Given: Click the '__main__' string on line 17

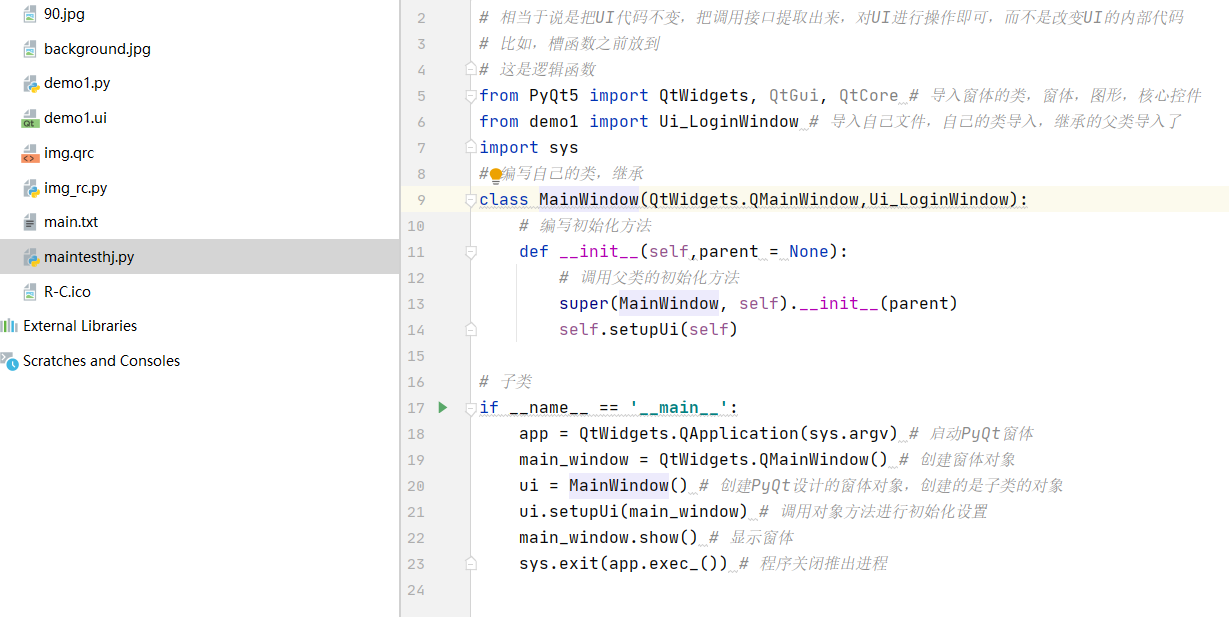Looking at the screenshot, I should click(679, 408).
